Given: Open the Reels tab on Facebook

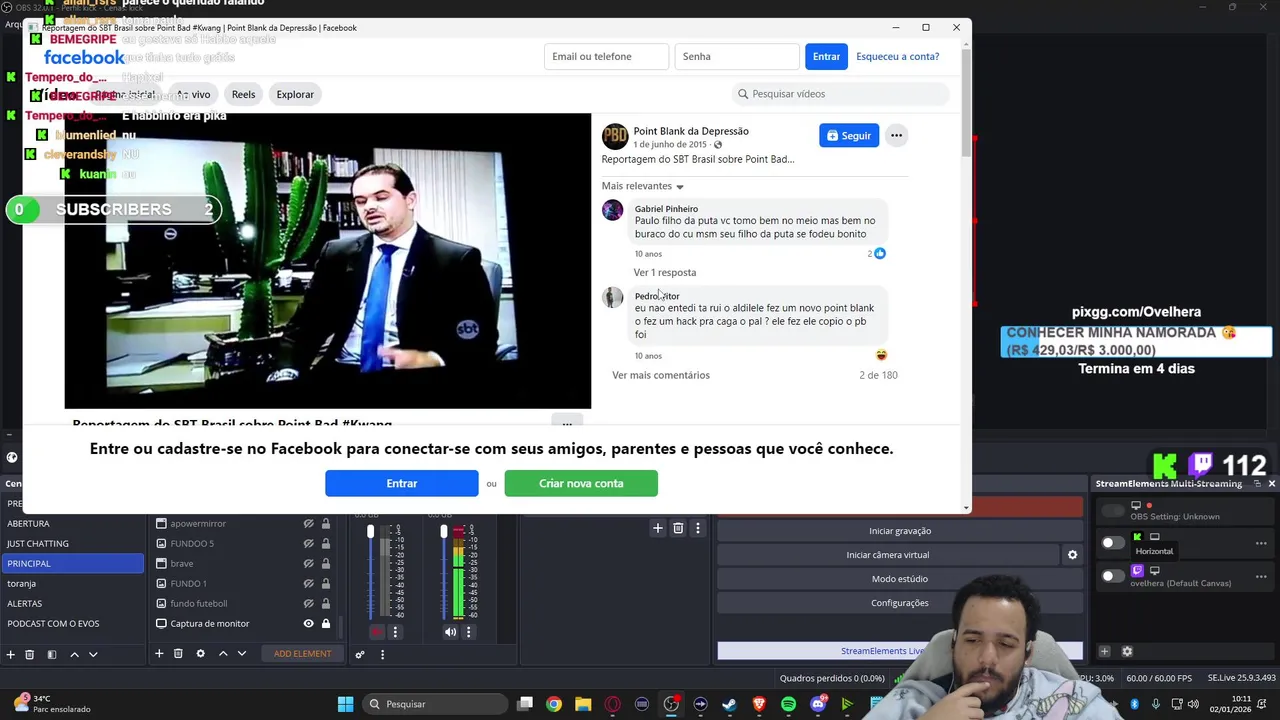Looking at the screenshot, I should [243, 94].
